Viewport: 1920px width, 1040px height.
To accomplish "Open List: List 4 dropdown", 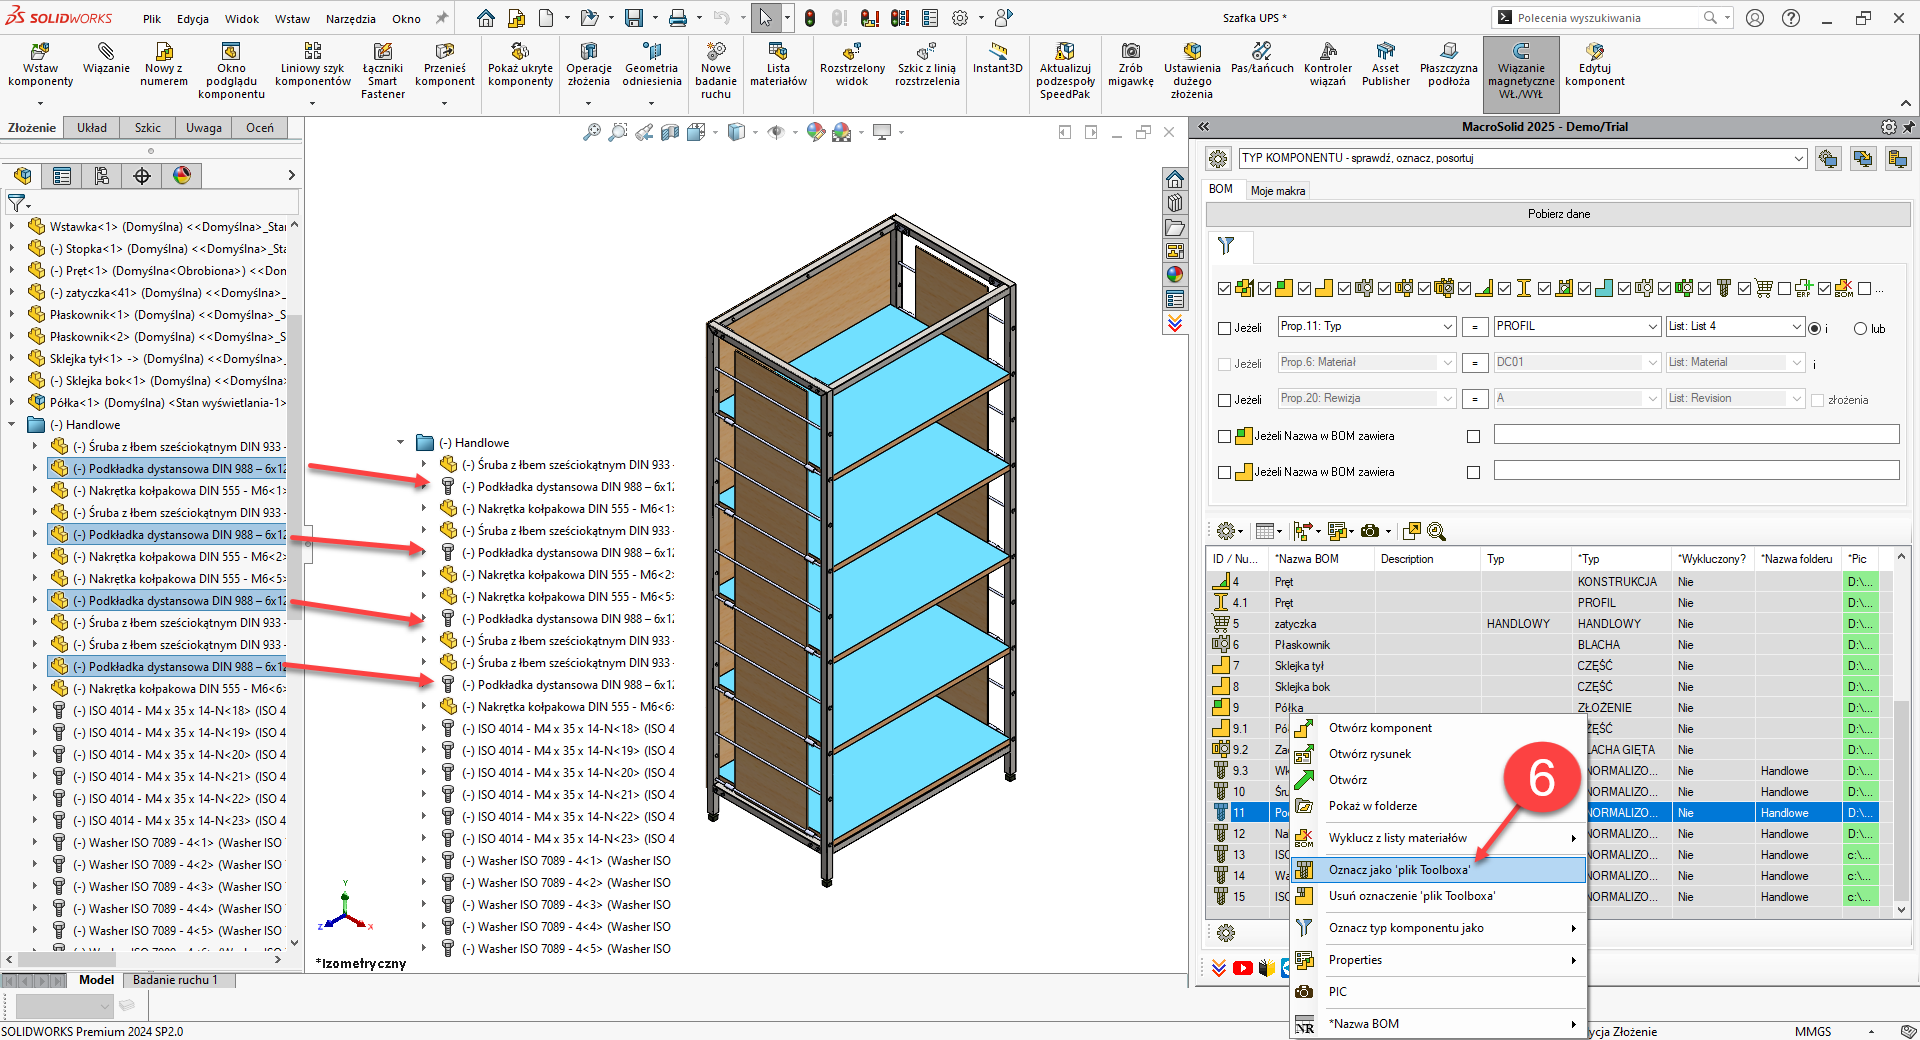I will point(1797,326).
